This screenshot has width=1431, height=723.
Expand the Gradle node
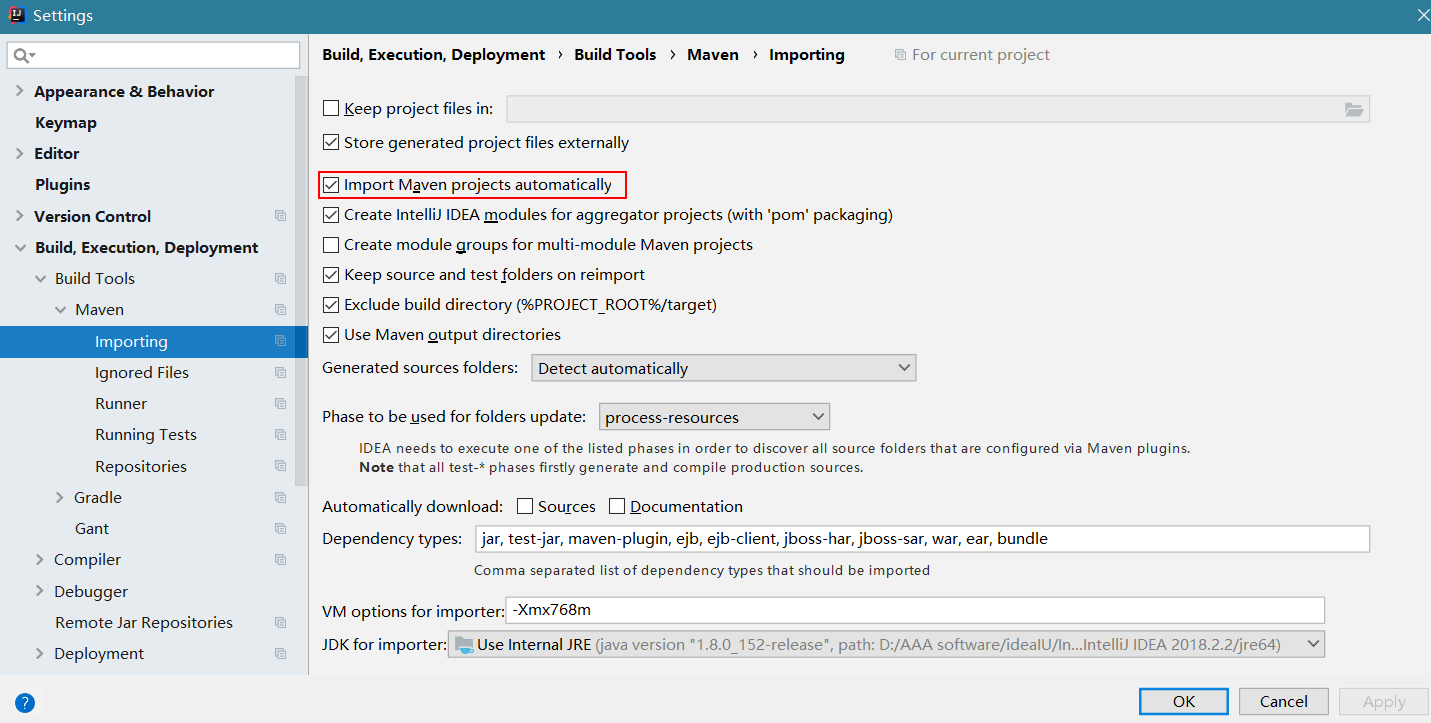[60, 498]
